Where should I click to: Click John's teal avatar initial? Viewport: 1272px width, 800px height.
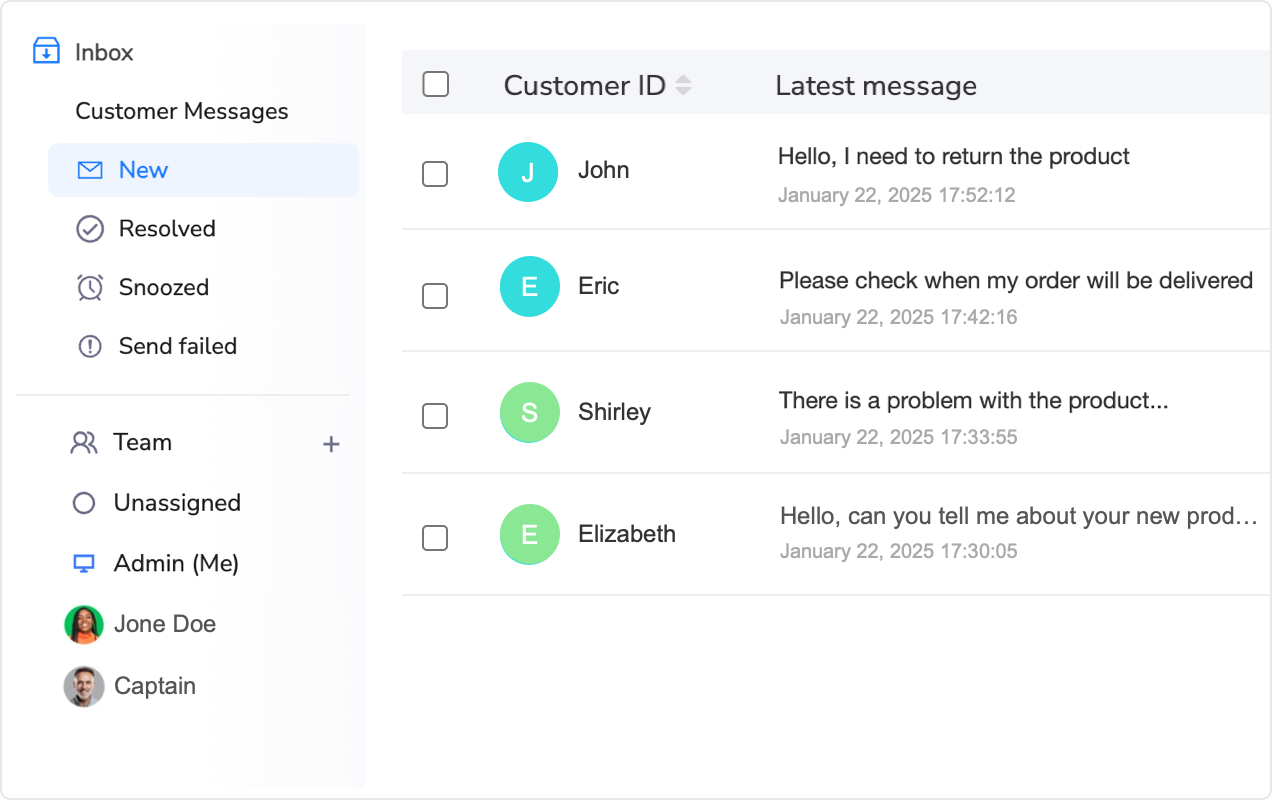(528, 172)
